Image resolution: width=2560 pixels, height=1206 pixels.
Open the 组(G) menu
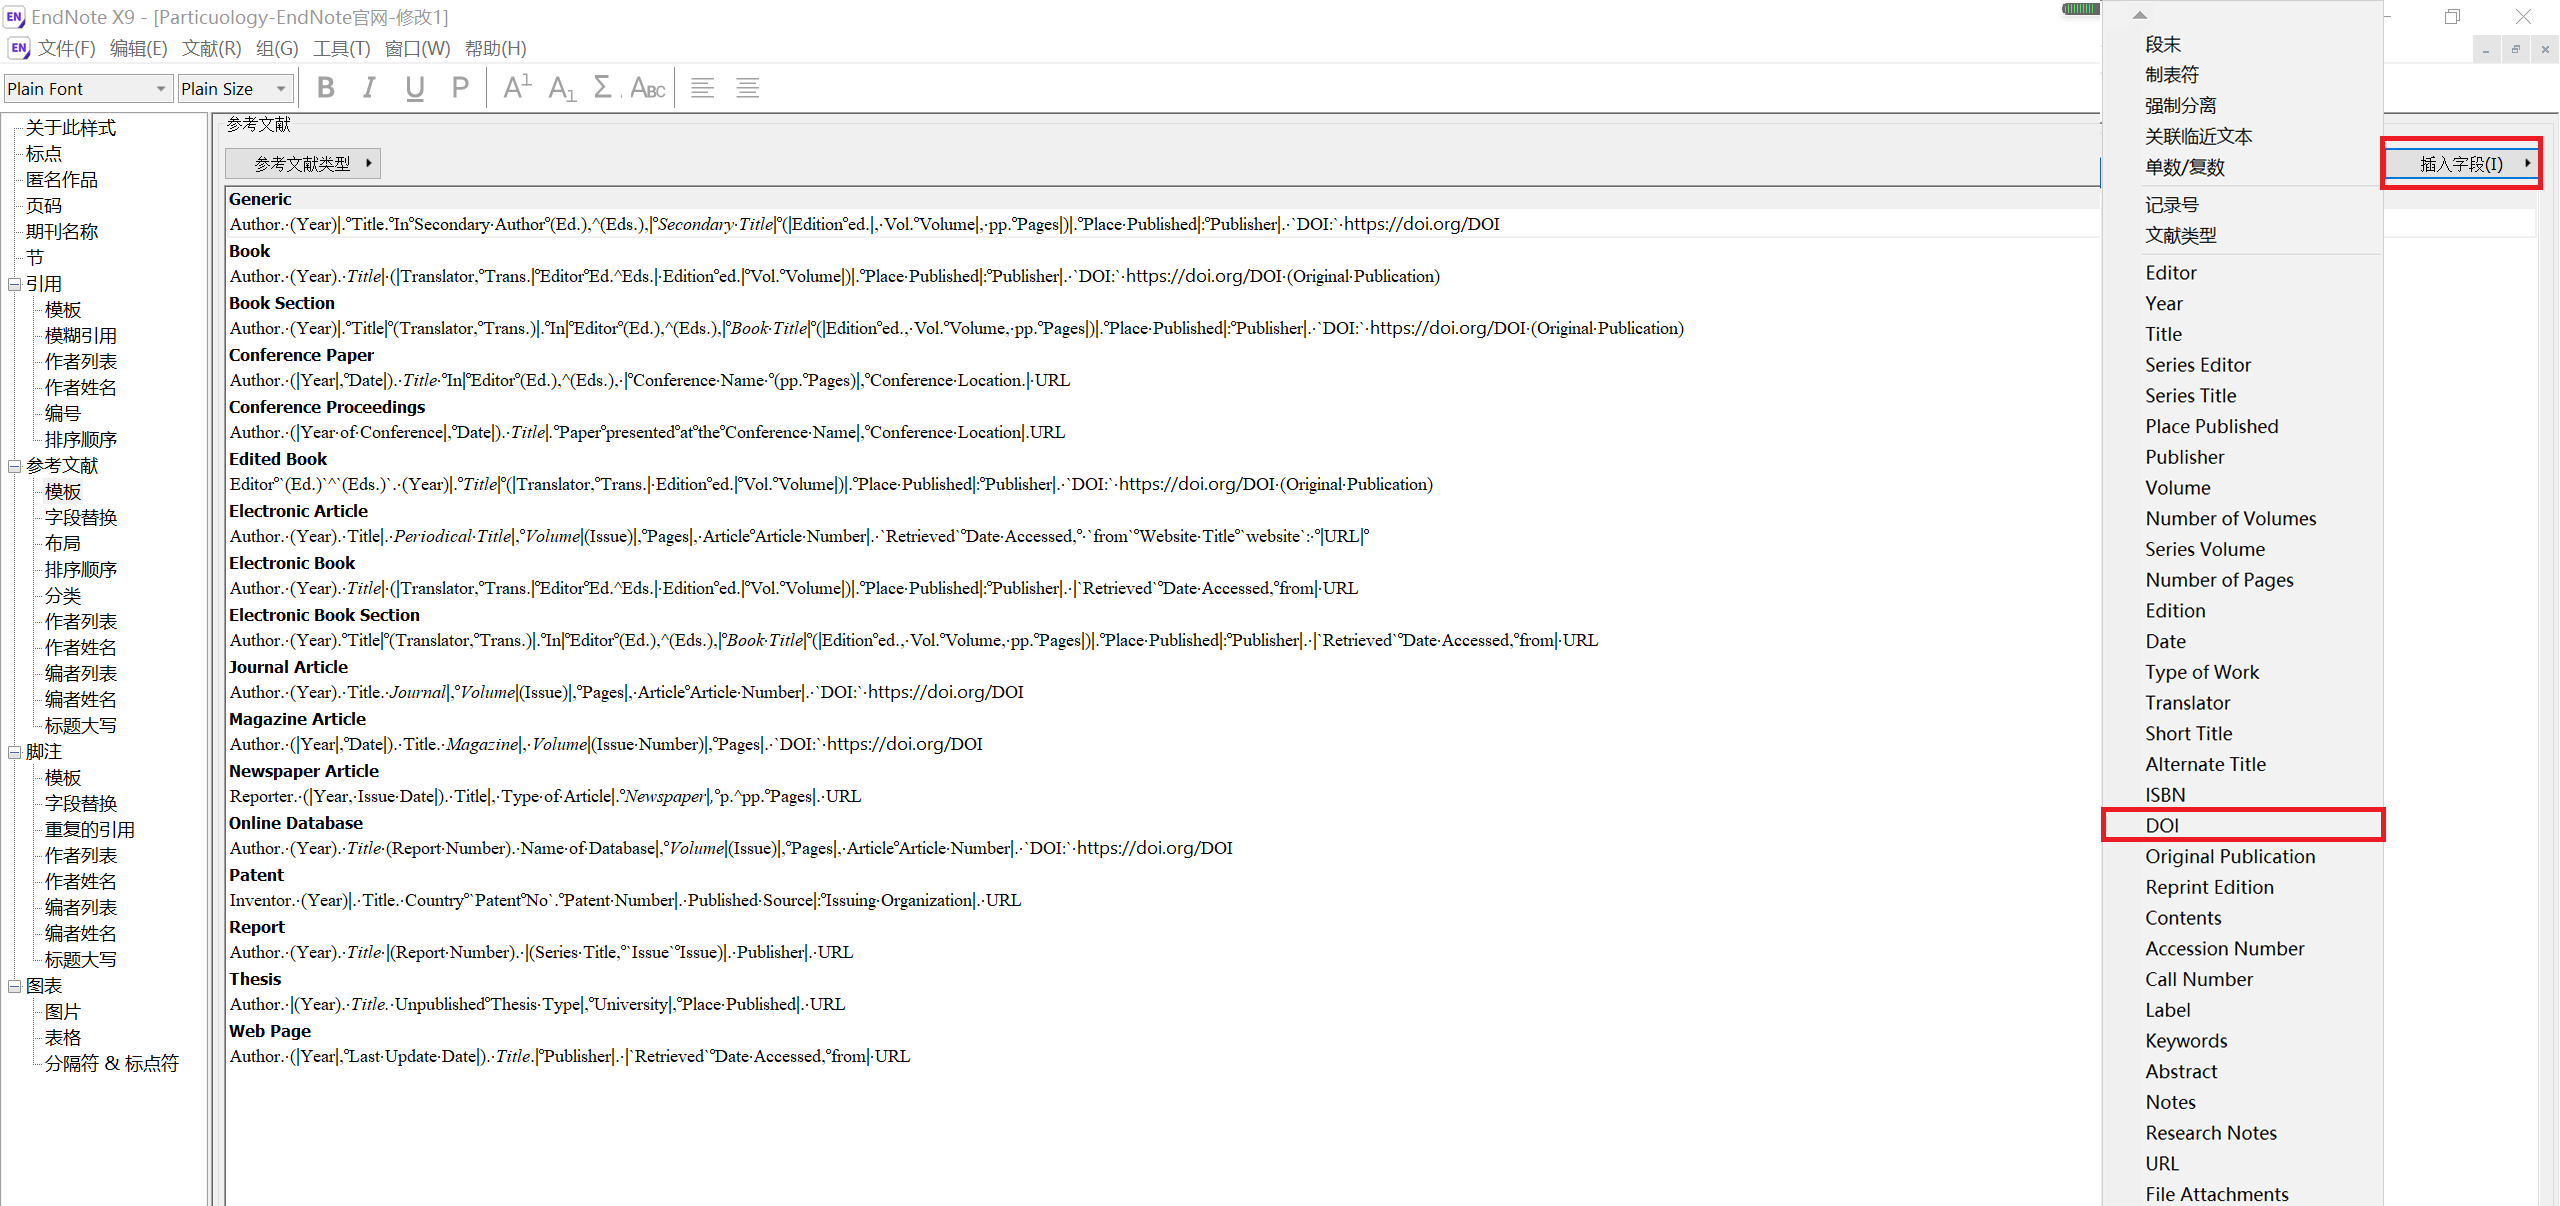pos(277,48)
